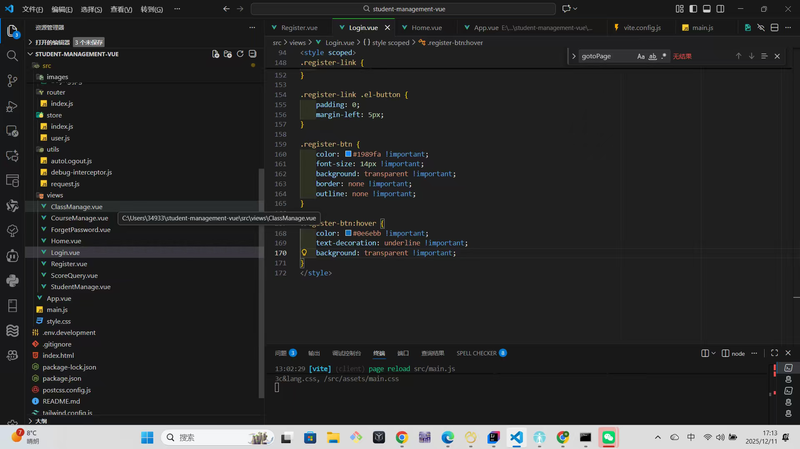Open WeChat from the Windows taskbar
The width and height of the screenshot is (800, 449).
[x=608, y=437]
